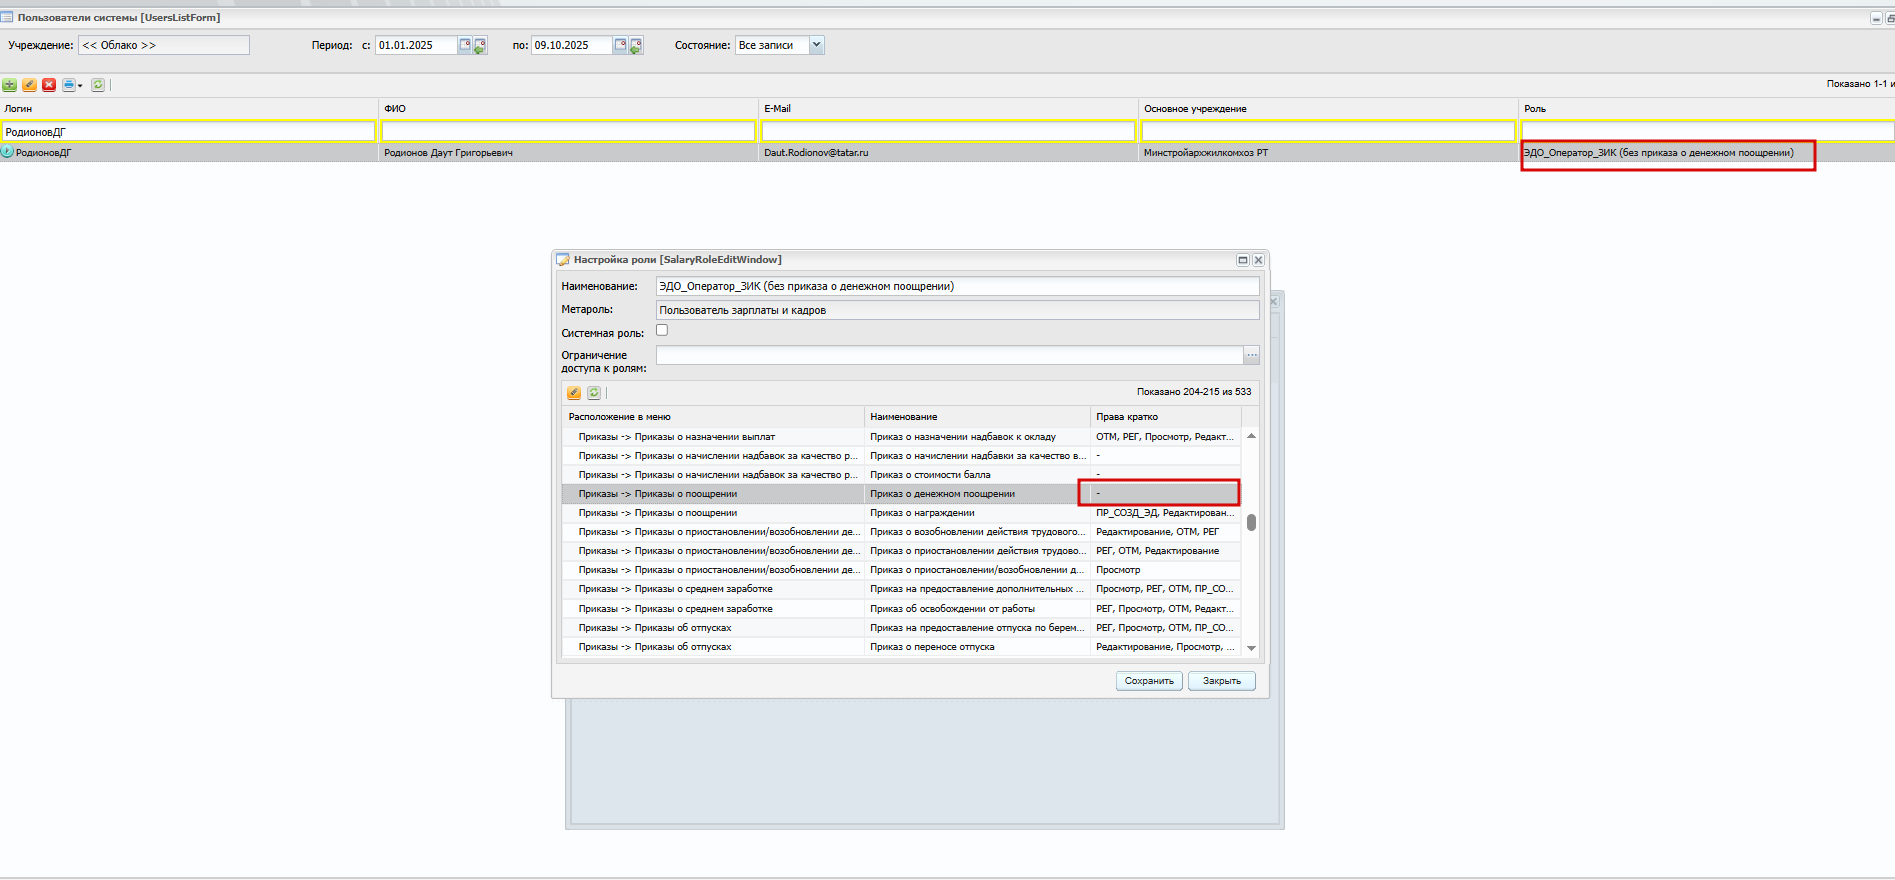This screenshot has width=1895, height=880.
Task: Select the row Приказ на предоставление отпуска по берем…
Action: click(902, 628)
